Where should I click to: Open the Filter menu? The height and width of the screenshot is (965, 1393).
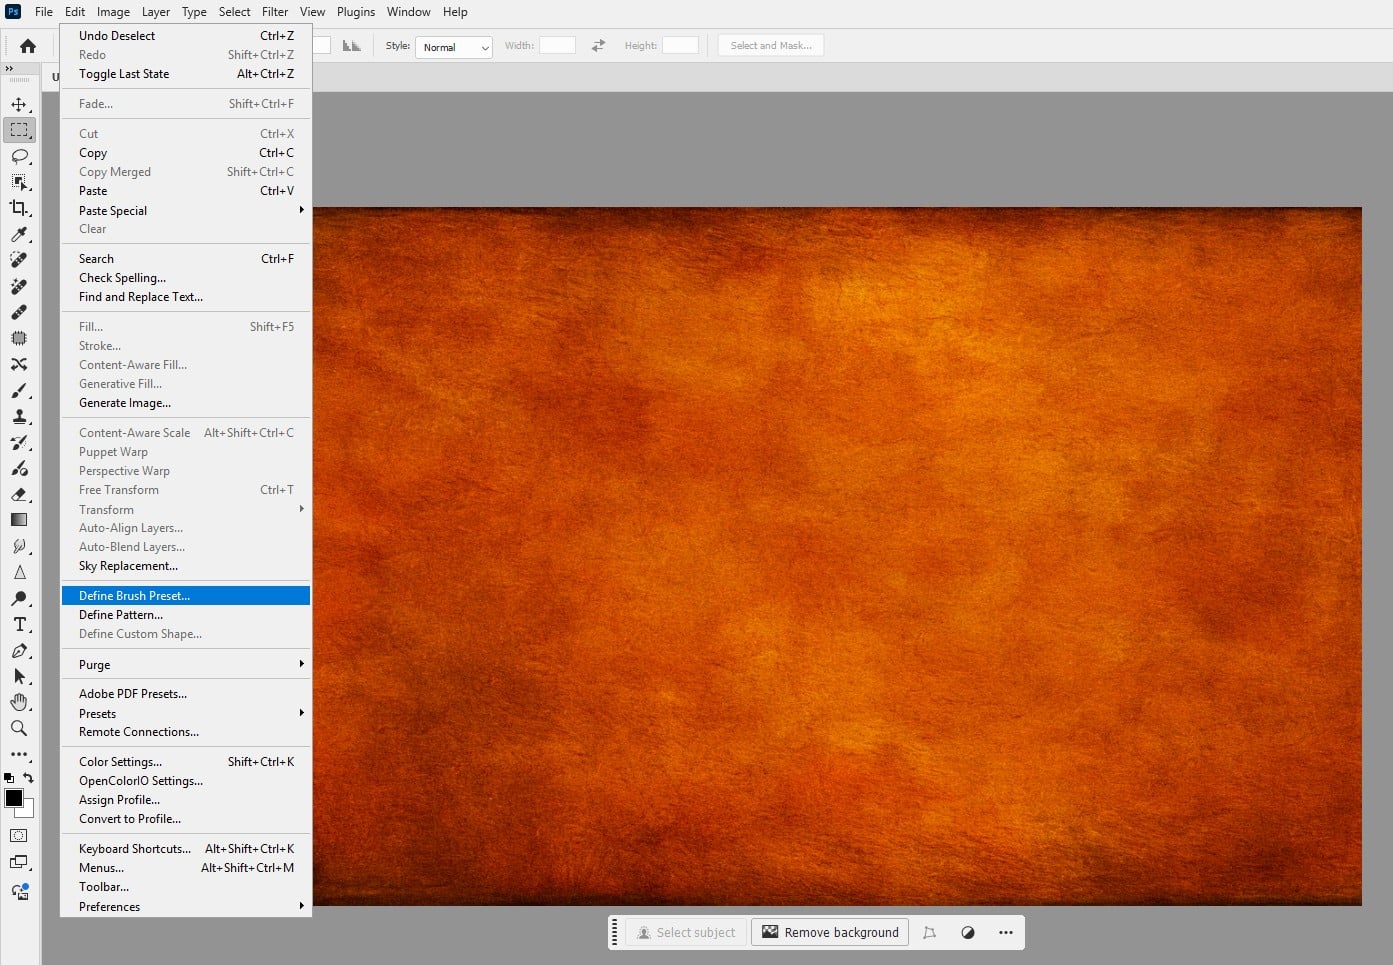275,11
